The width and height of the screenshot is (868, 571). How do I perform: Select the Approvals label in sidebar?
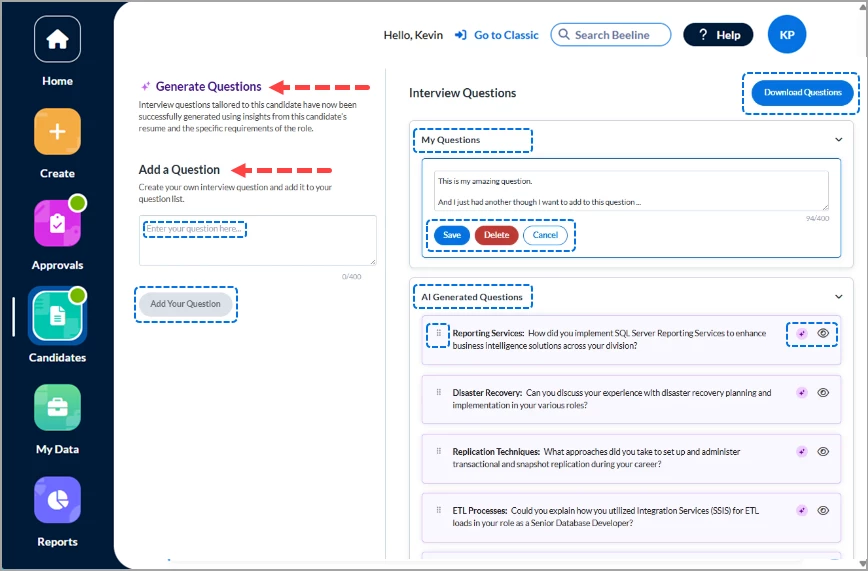(x=57, y=265)
